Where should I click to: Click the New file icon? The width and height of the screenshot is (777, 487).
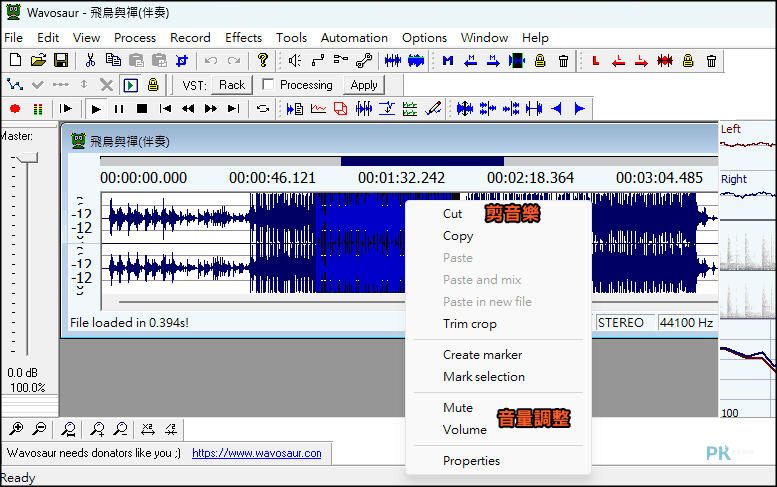tap(15, 60)
